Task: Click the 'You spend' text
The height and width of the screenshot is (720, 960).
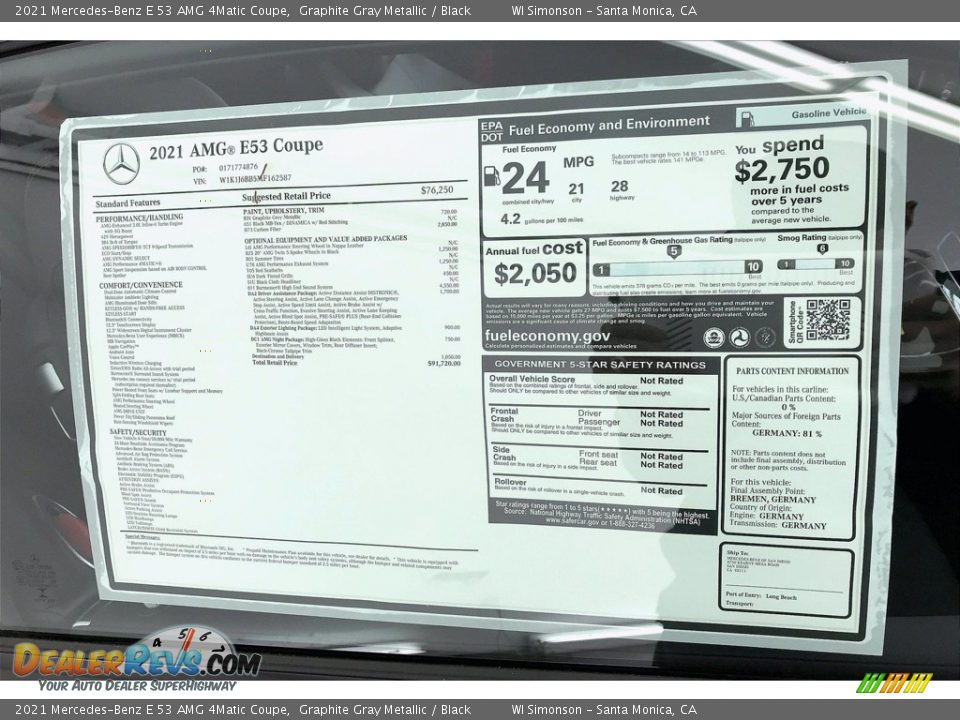Action: (x=779, y=146)
